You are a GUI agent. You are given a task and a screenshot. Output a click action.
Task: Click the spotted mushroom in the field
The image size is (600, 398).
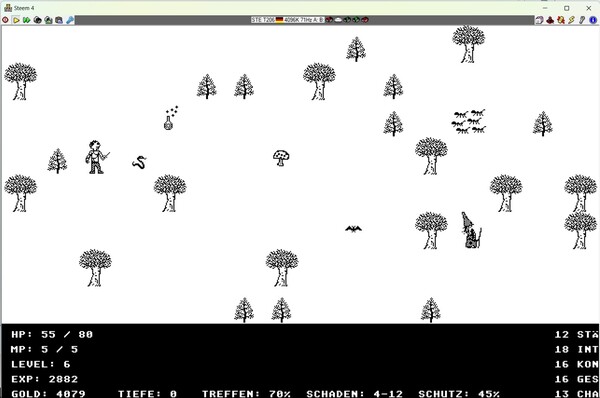point(281,158)
